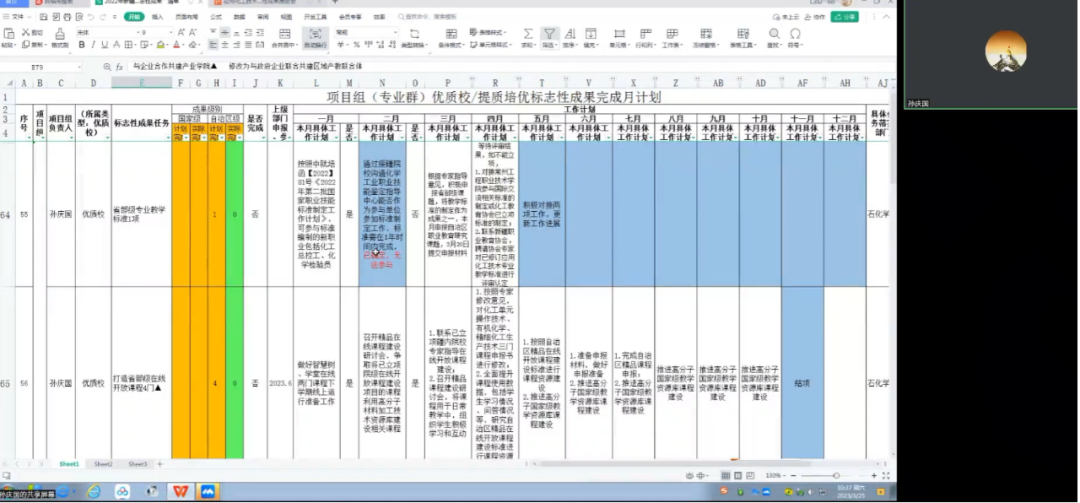1080x503 pixels.
Task: Open filter dropdown on 序号 column header
Action: pyautogui.click(x=29, y=138)
